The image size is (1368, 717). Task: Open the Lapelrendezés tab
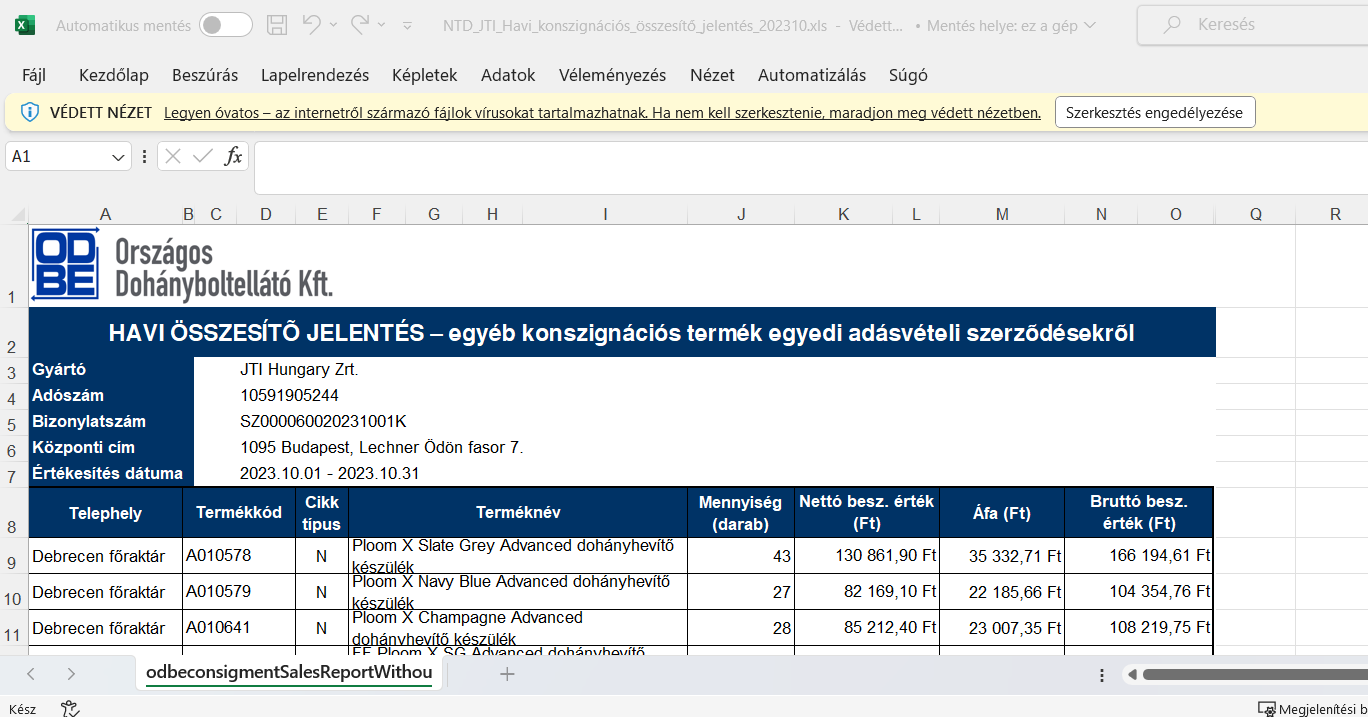click(315, 75)
